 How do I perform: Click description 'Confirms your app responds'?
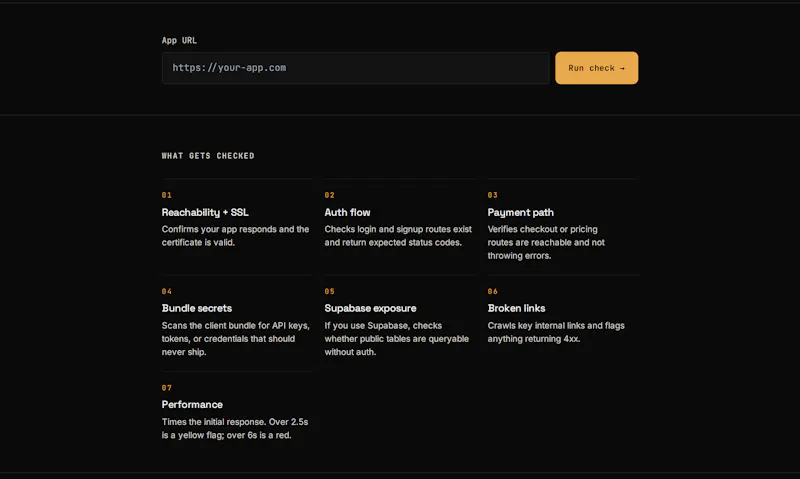point(235,236)
